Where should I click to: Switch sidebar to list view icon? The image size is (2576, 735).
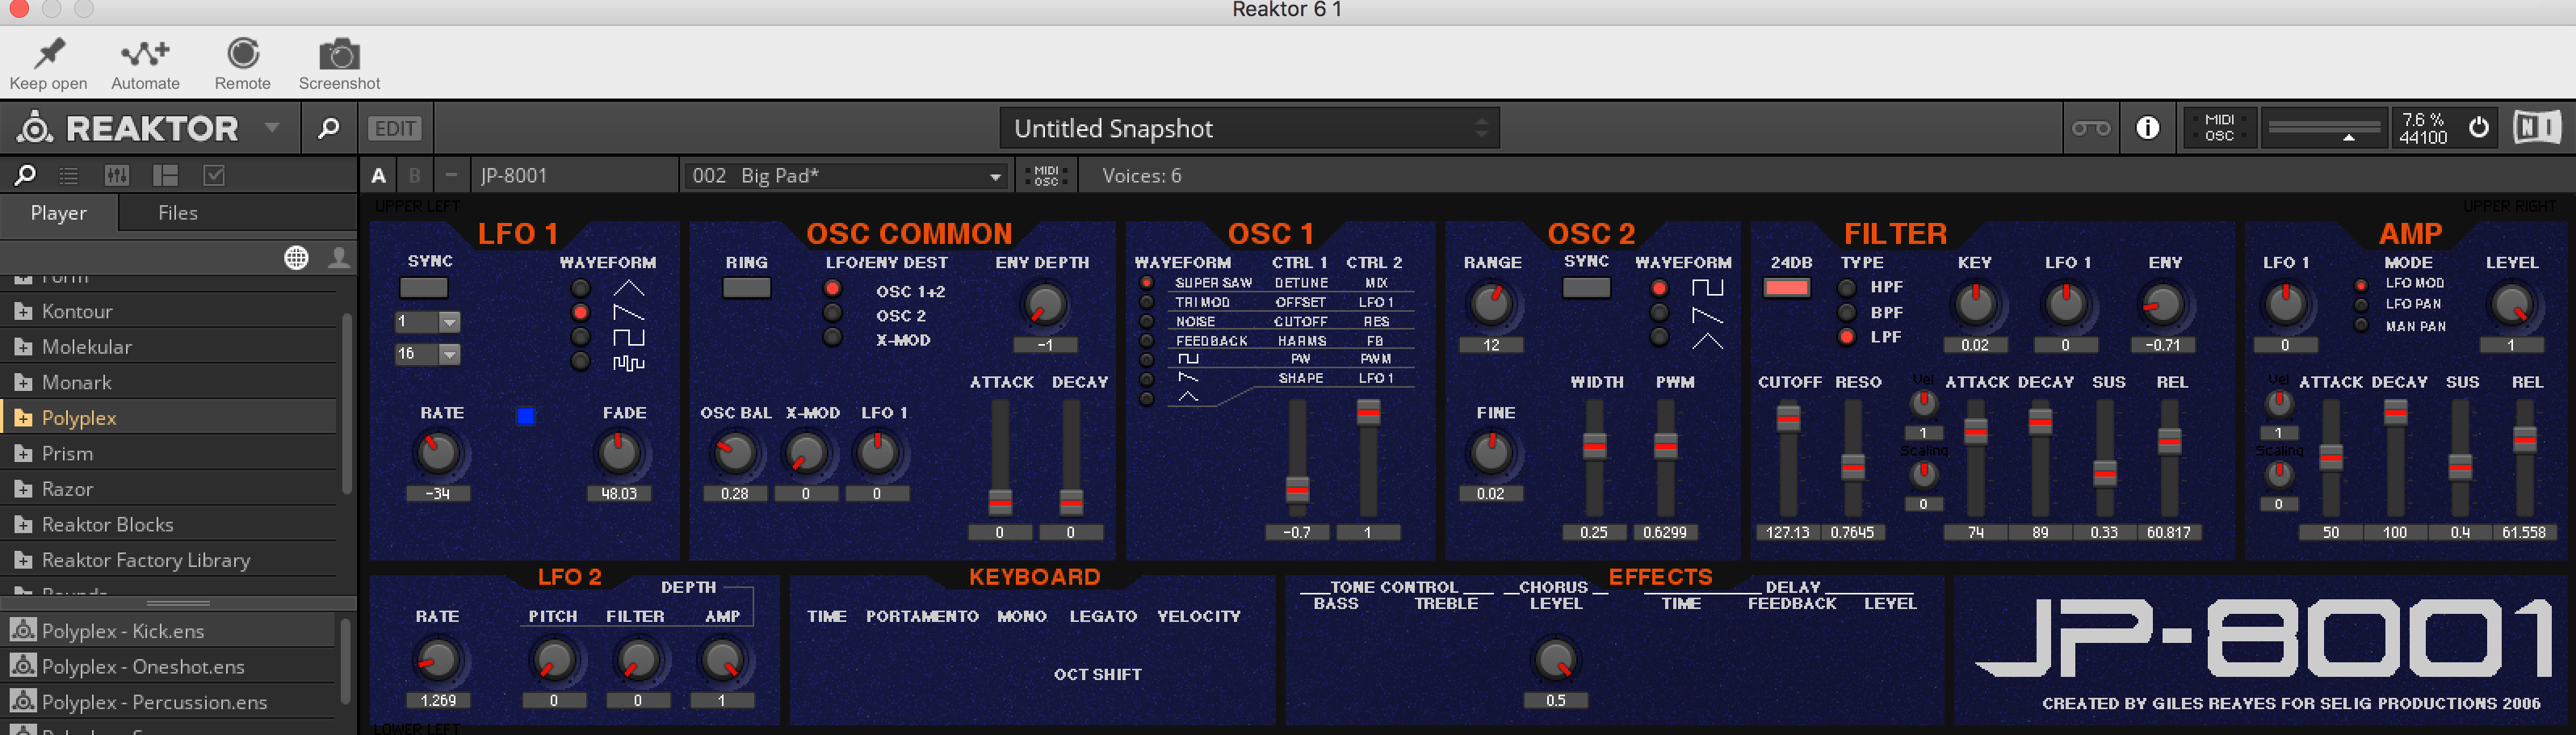click(x=69, y=176)
